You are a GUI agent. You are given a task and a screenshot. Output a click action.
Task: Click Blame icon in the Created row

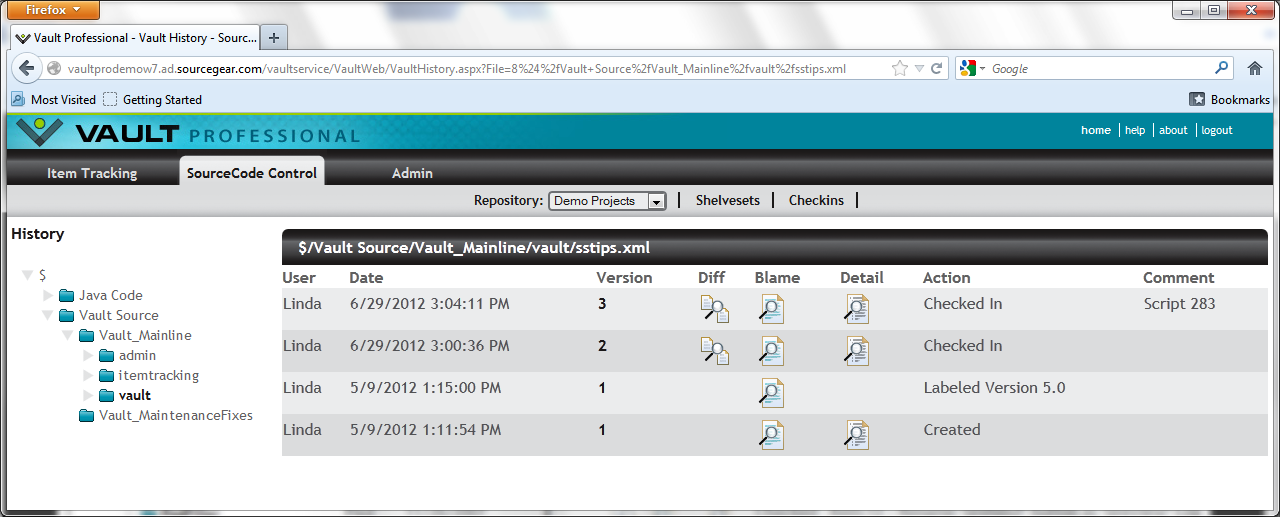770,435
